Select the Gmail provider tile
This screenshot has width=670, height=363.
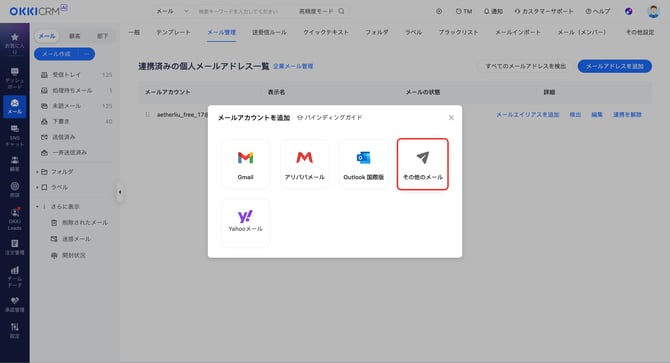[245, 164]
